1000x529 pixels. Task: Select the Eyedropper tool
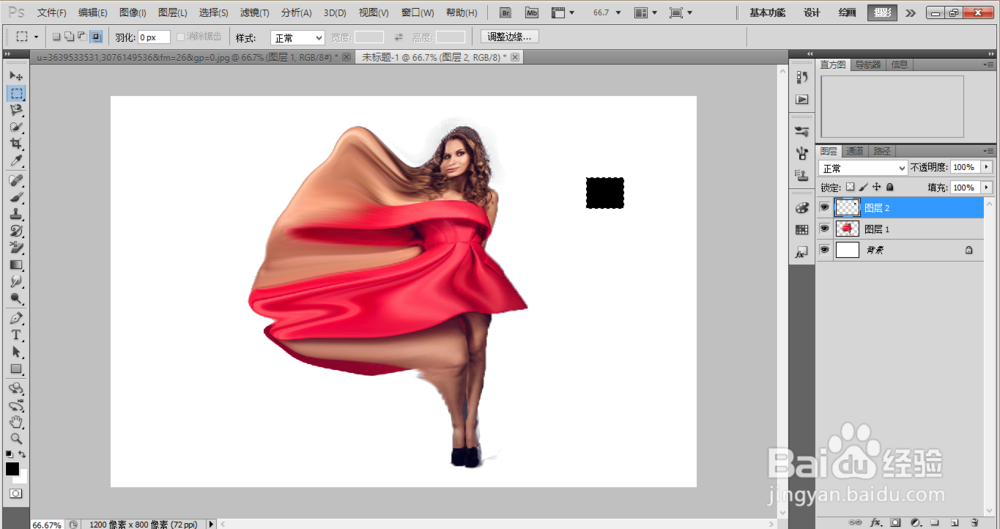point(16,160)
